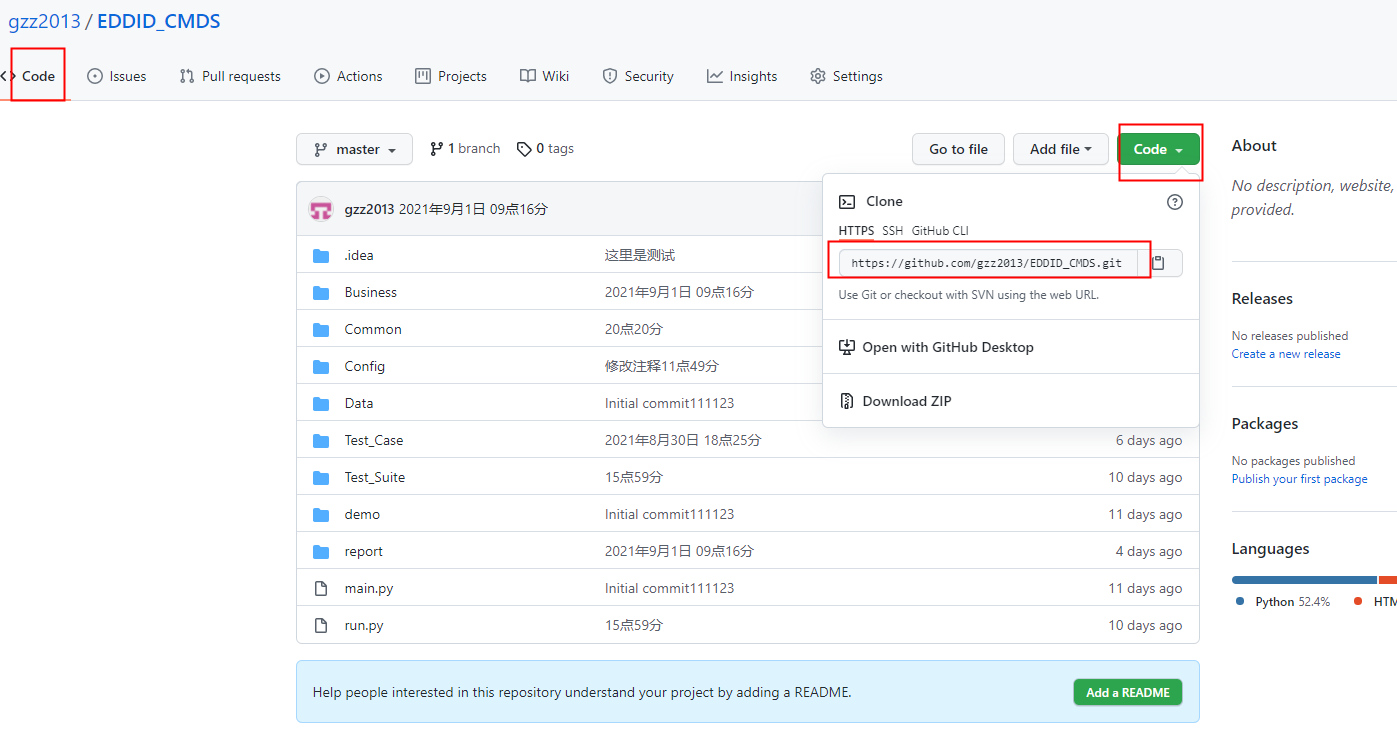Click the .idea folder icon
Image resolution: width=1397 pixels, height=748 pixels.
[x=321, y=255]
